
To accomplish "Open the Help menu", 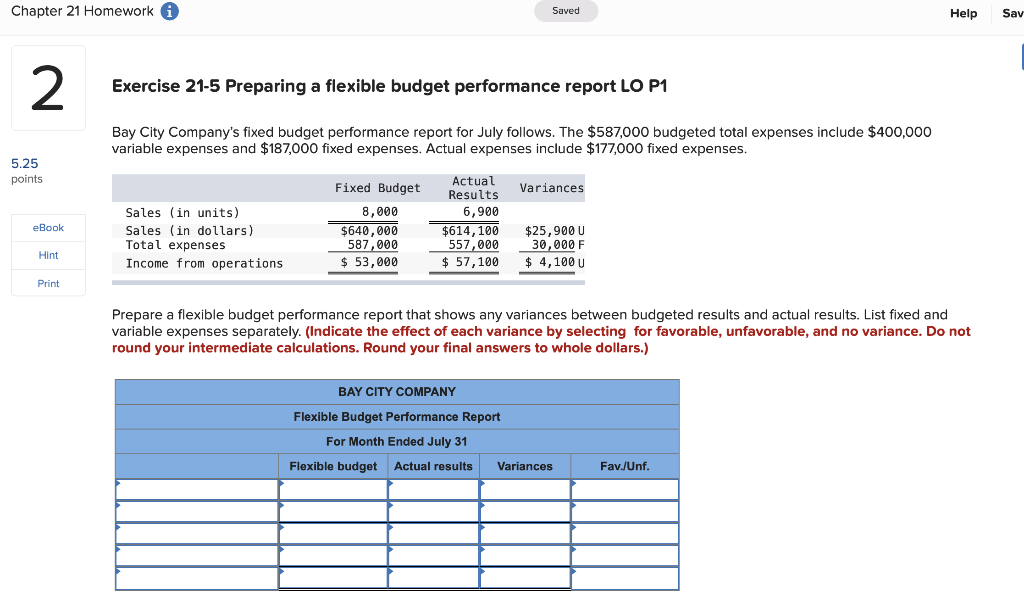I will [x=963, y=13].
